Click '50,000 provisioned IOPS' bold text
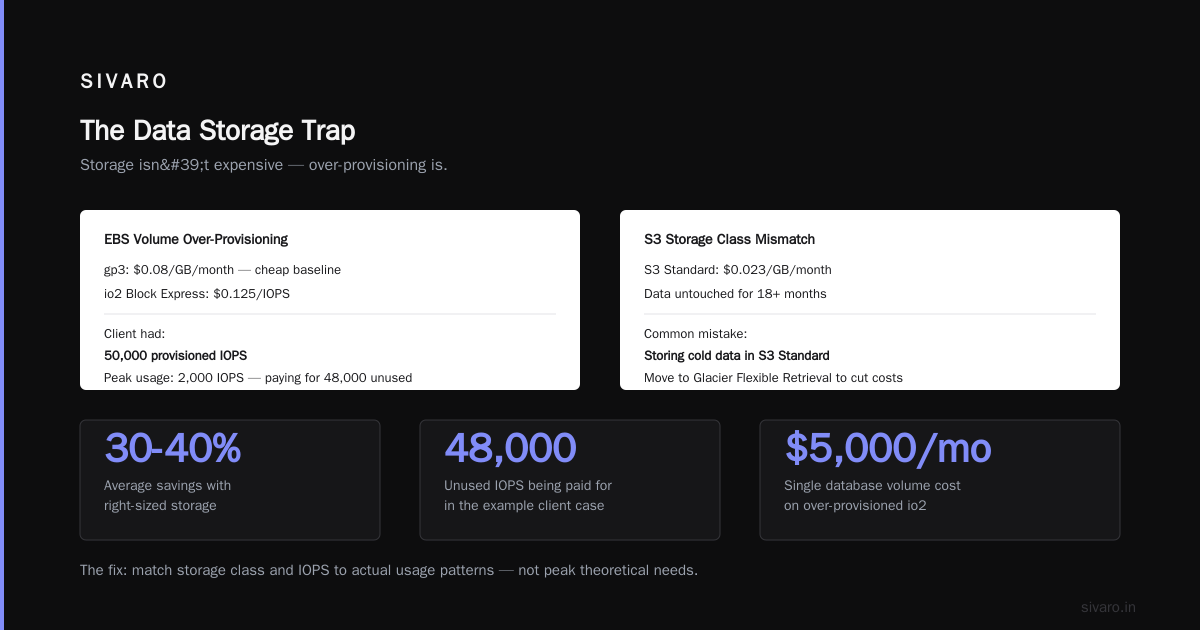Screen dimensions: 1200x630 175,356
